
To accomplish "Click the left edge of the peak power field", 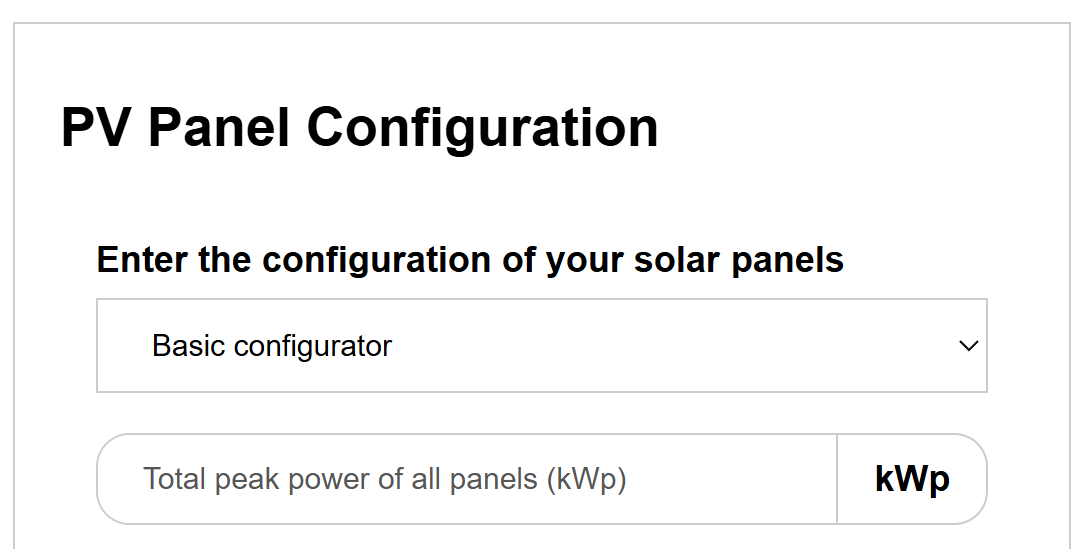I will (115, 479).
